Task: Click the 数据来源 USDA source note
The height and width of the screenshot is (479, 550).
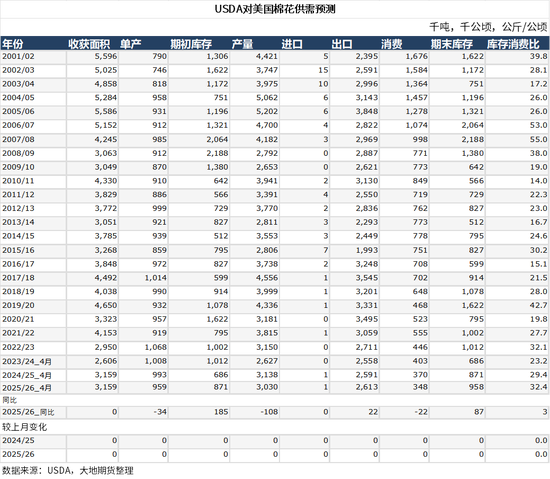Action: tap(68, 471)
